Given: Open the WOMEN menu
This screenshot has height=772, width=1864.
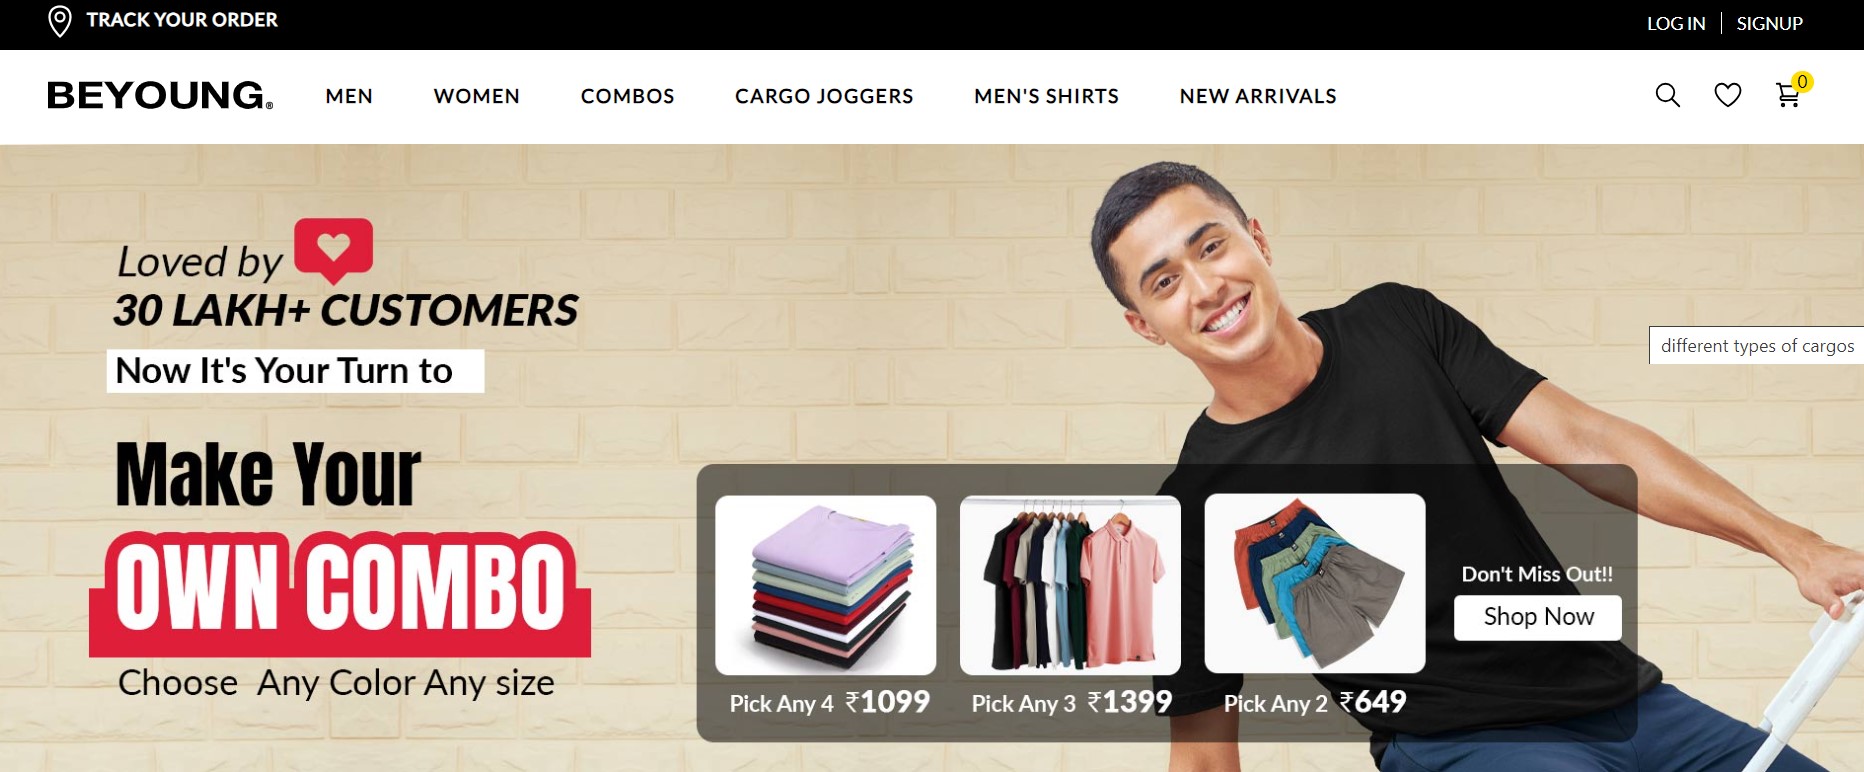Looking at the screenshot, I should point(477,96).
